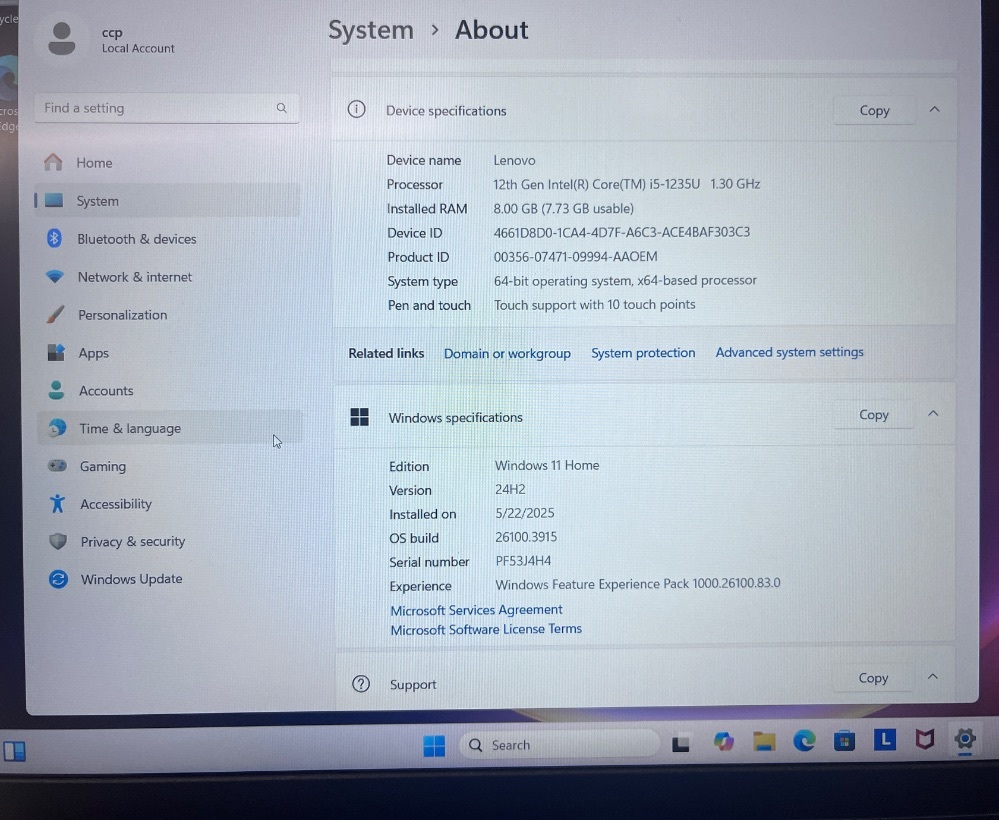This screenshot has width=999, height=820.
Task: Launch Copilot from the taskbar
Action: (x=723, y=742)
